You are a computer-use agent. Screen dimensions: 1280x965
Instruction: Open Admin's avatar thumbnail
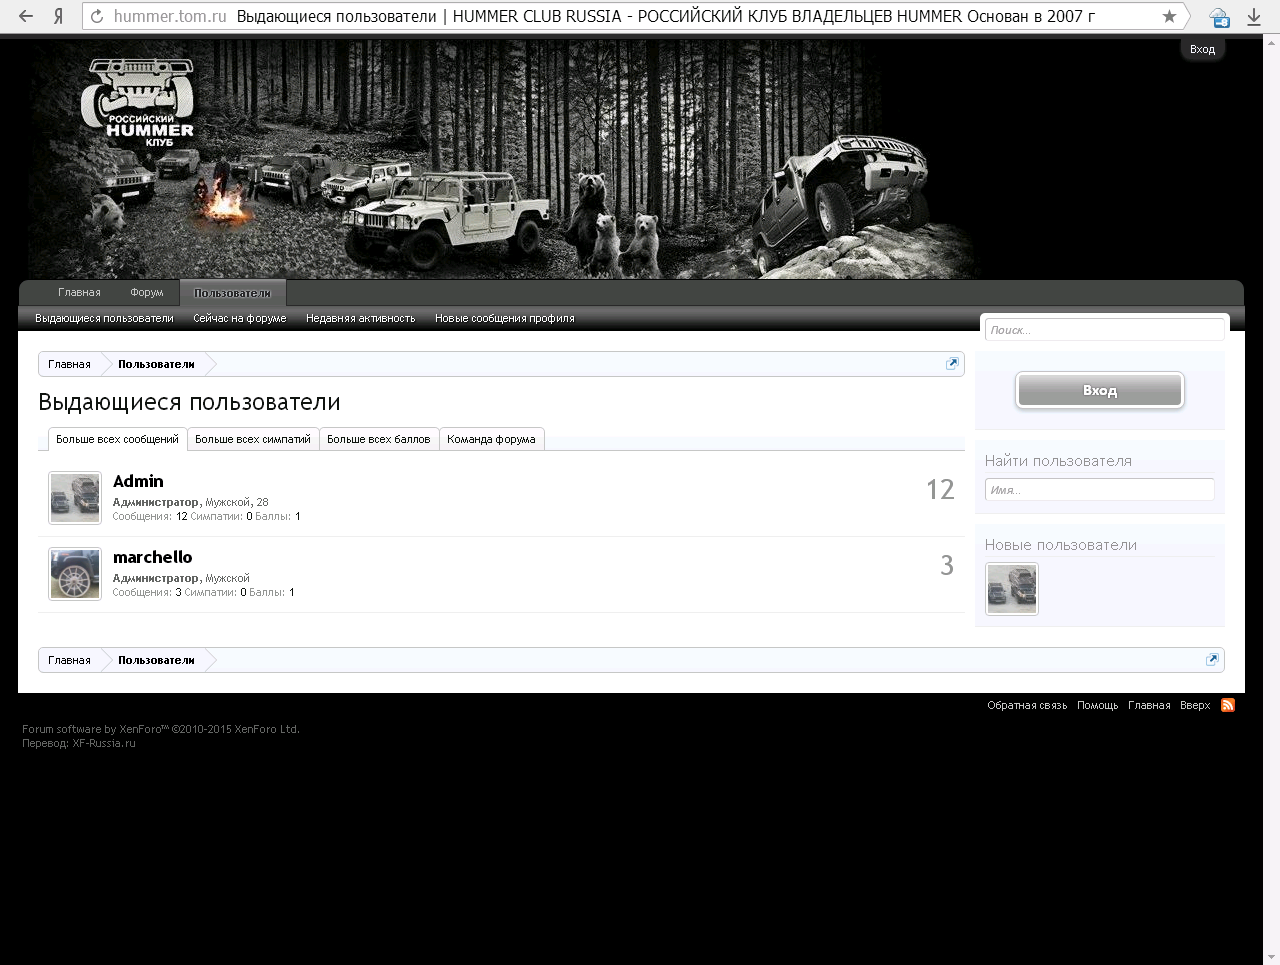tap(75, 498)
